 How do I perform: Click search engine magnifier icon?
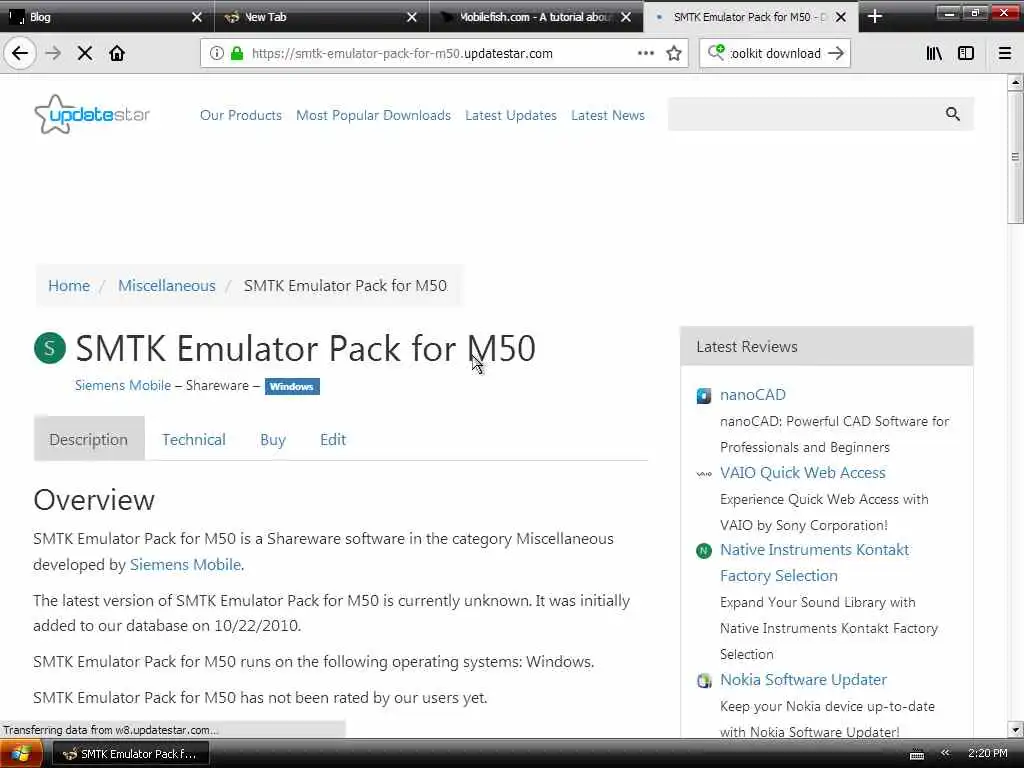[716, 52]
